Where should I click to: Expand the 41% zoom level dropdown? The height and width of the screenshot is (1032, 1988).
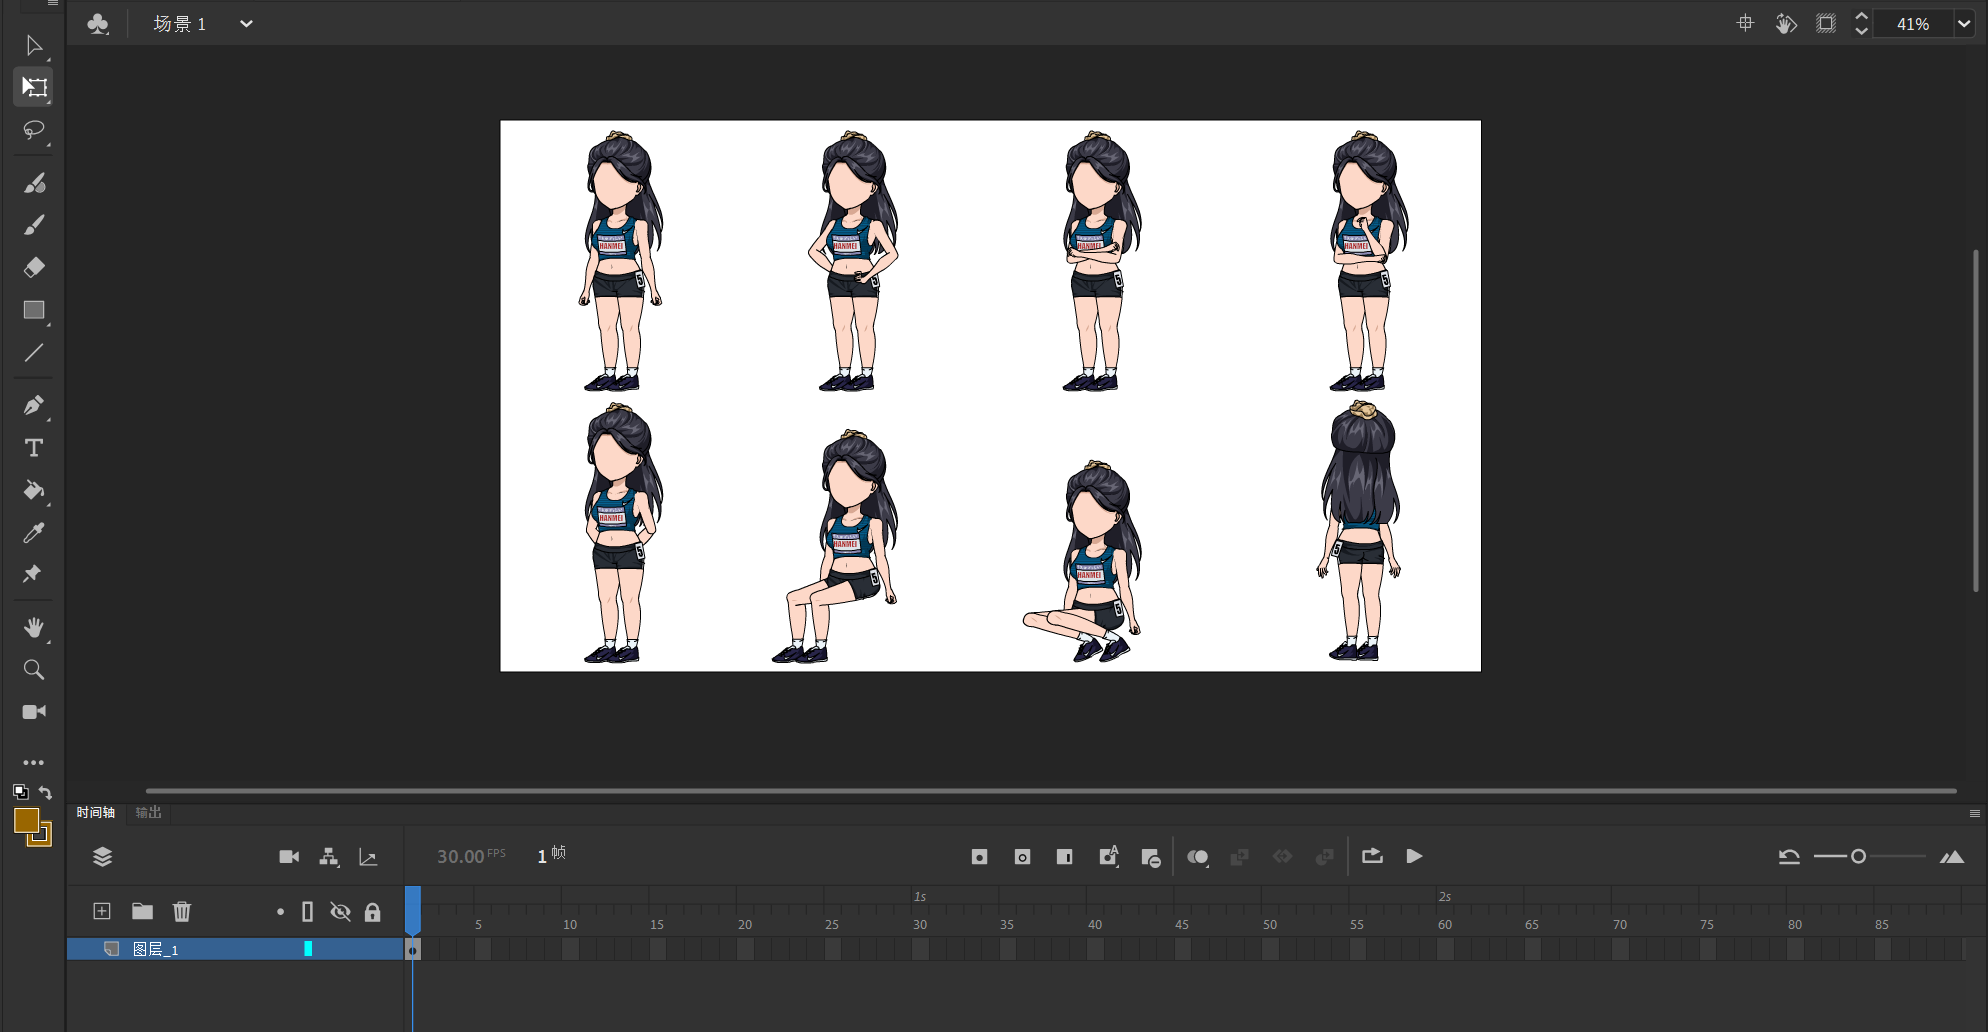pos(1964,24)
